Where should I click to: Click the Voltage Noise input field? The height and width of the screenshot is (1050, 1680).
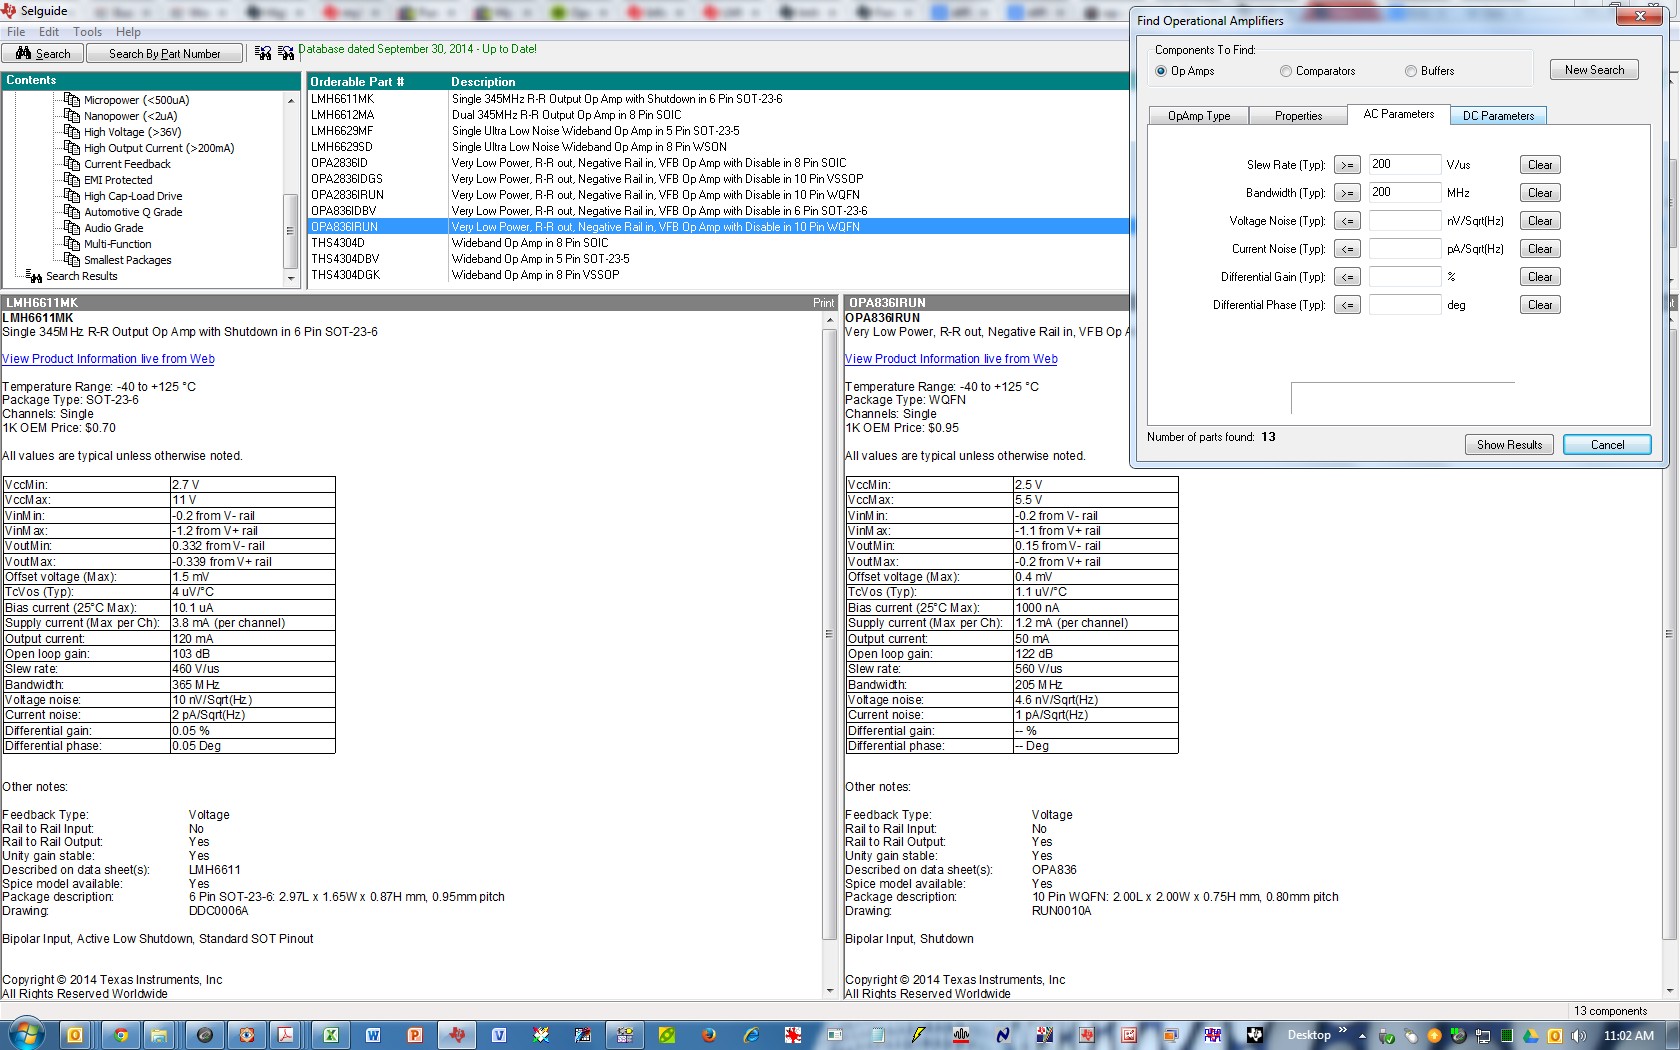pos(1404,221)
